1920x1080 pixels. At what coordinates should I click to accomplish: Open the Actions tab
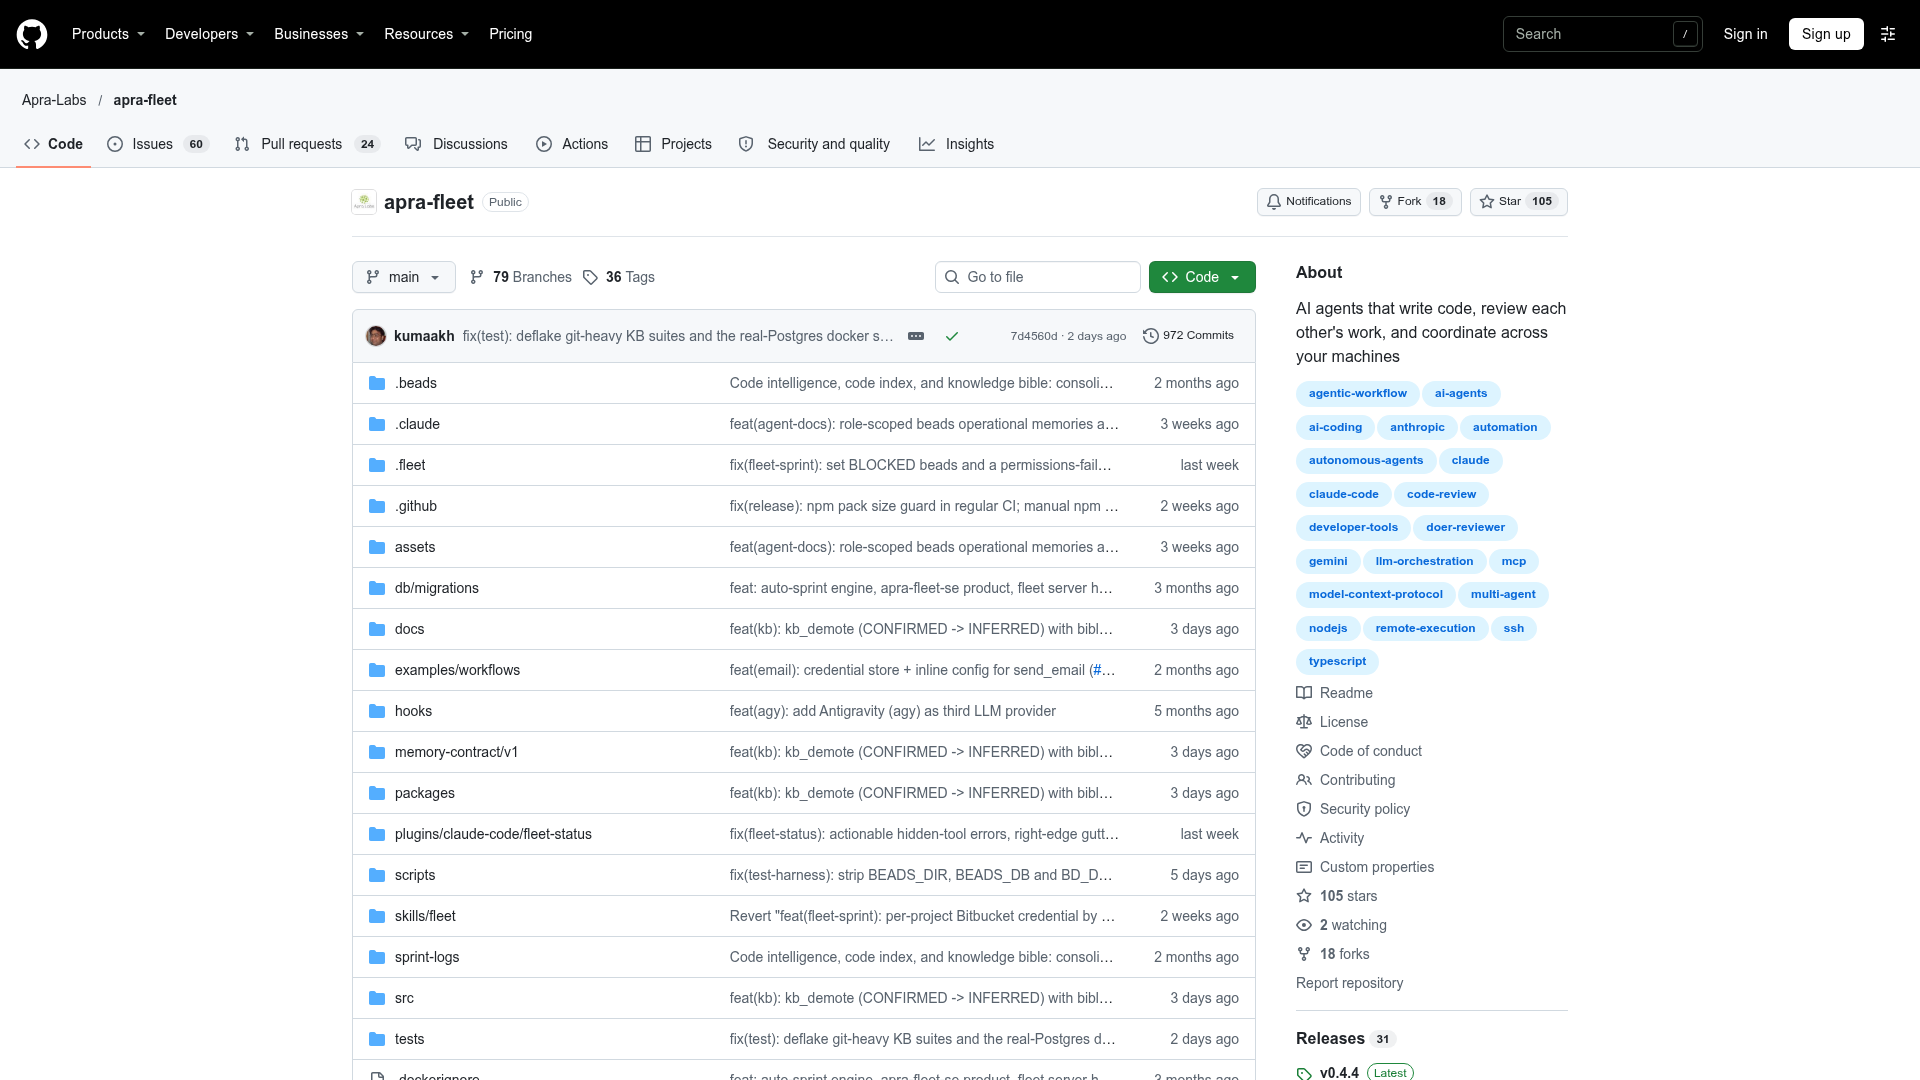[x=572, y=144]
